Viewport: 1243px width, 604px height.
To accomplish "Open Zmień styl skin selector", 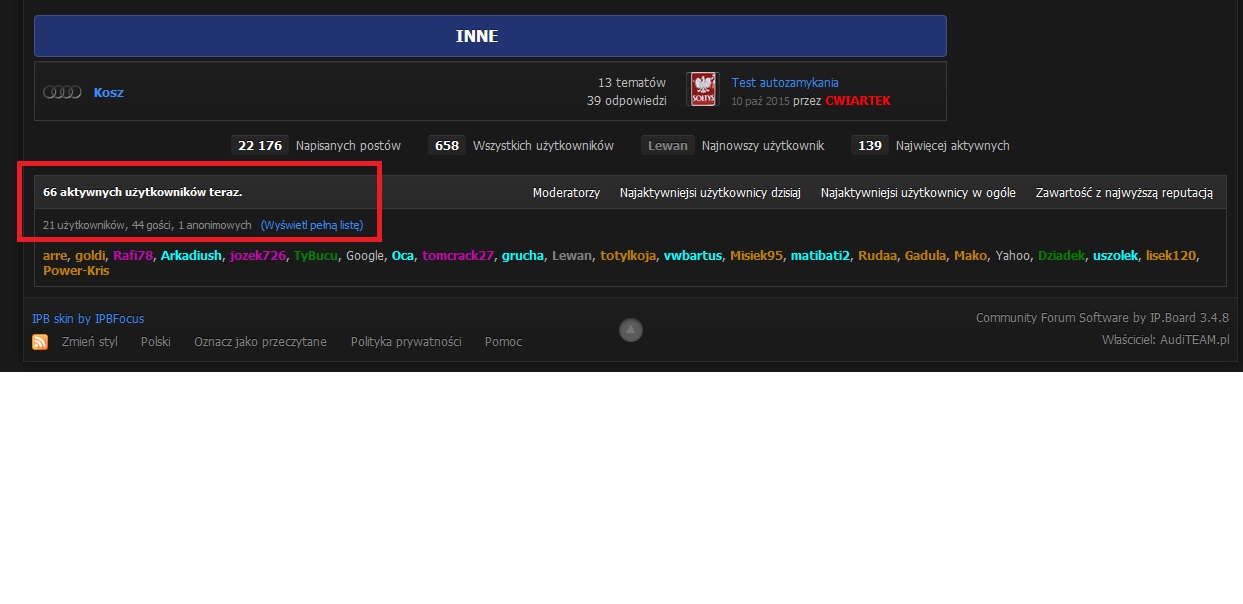I will [x=89, y=342].
